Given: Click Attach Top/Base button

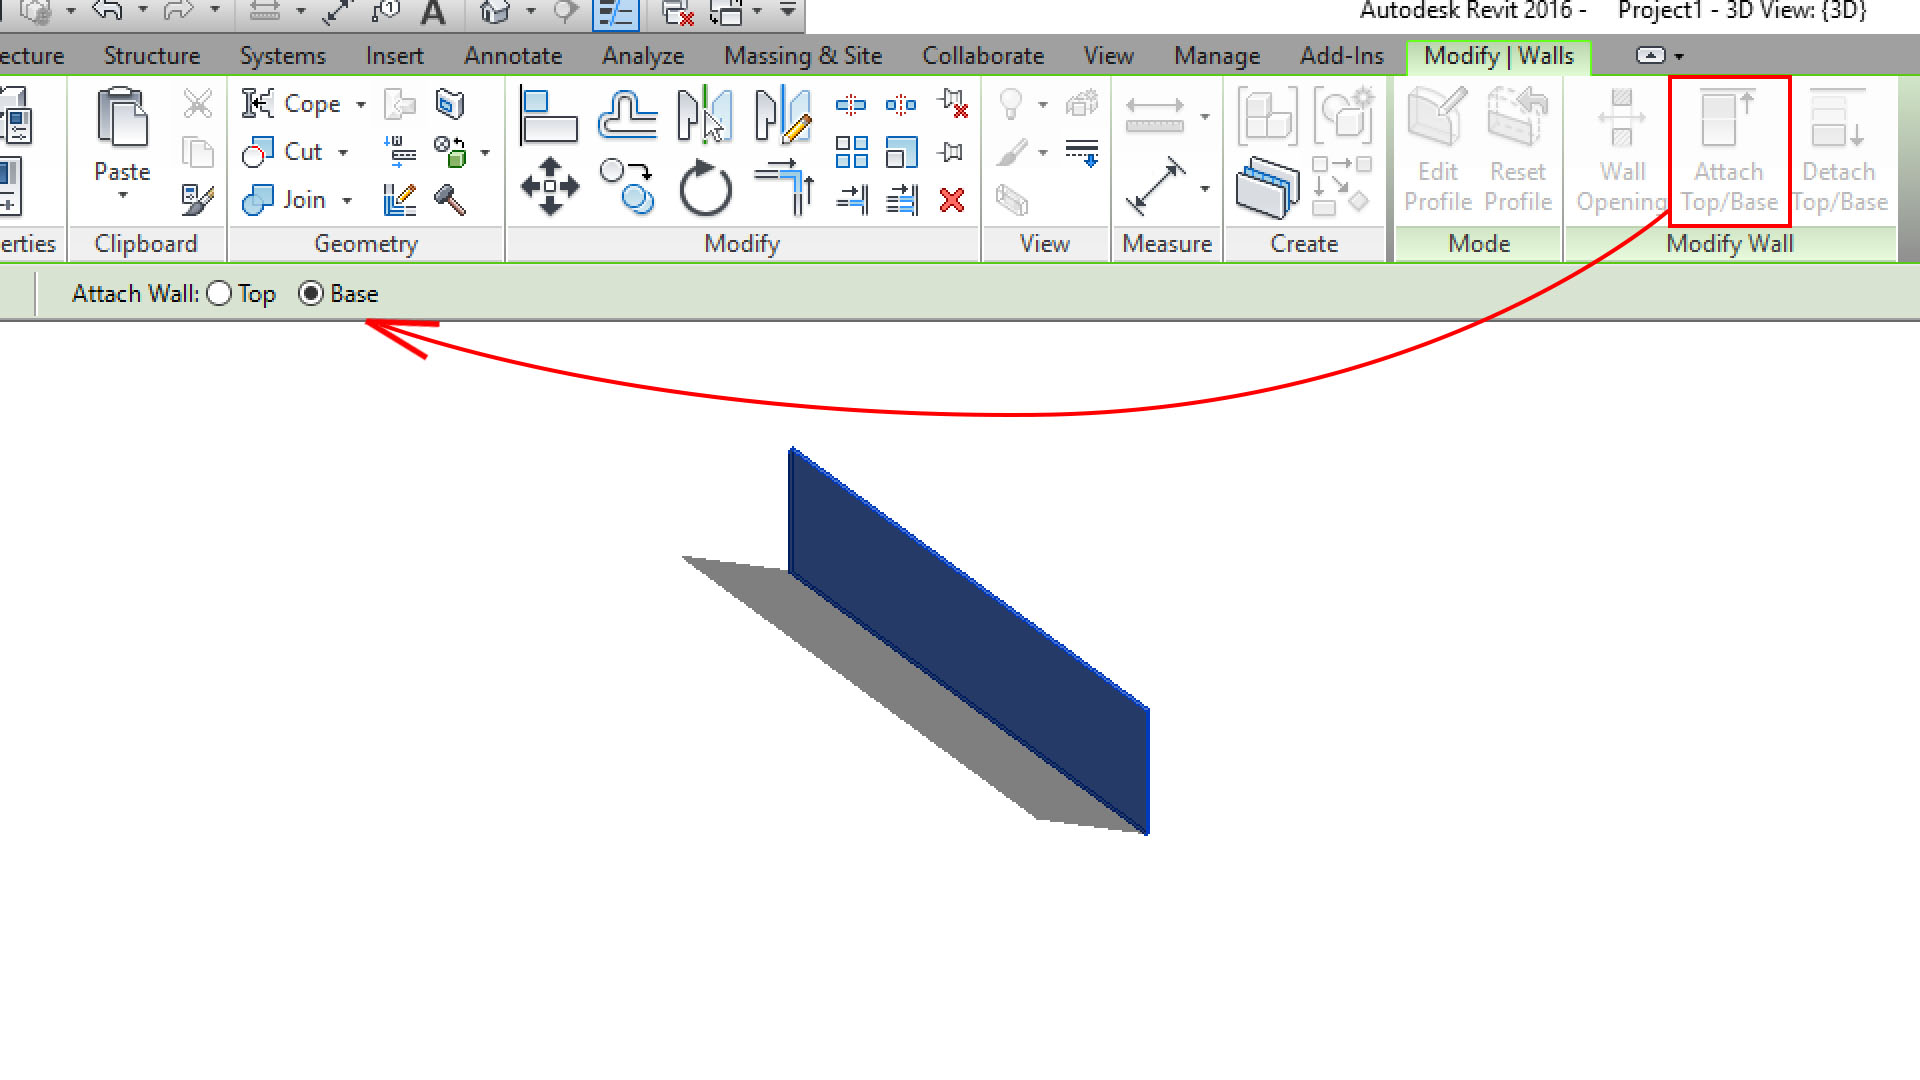Looking at the screenshot, I should pyautogui.click(x=1729, y=150).
